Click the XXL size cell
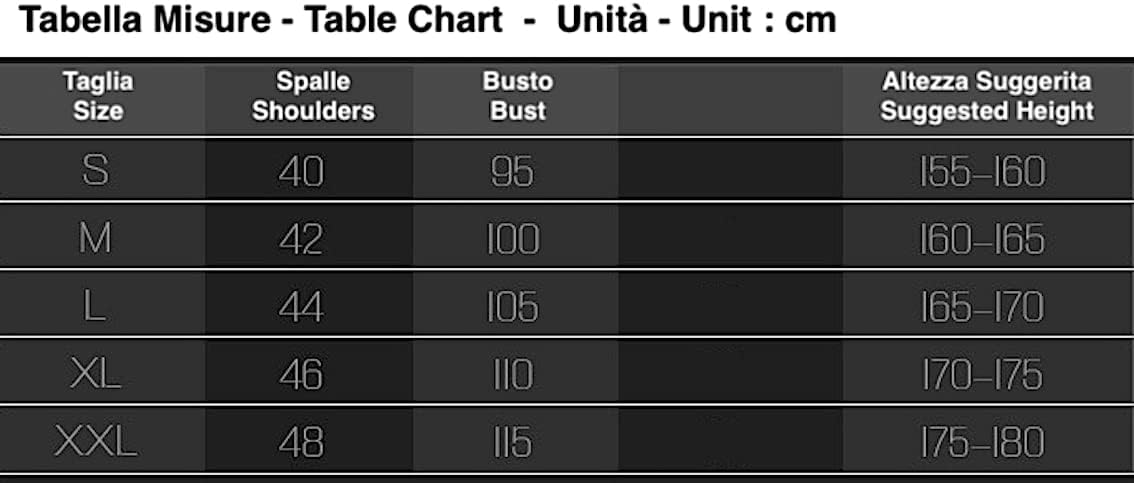 [x=95, y=441]
